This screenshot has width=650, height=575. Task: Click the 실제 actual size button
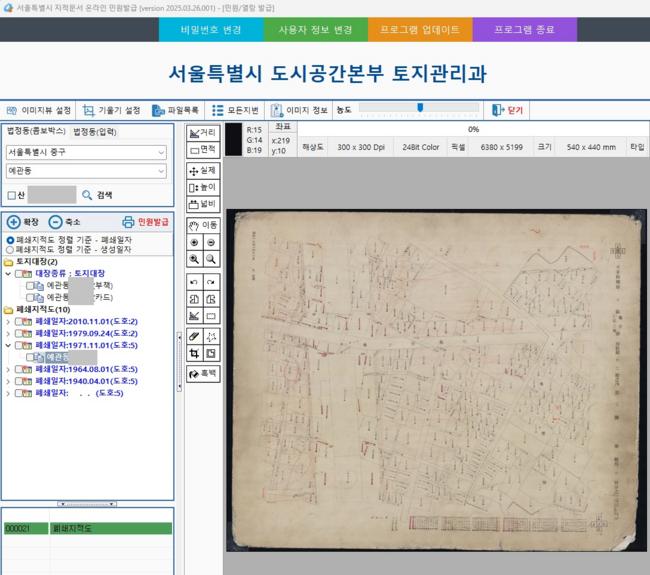coord(202,171)
